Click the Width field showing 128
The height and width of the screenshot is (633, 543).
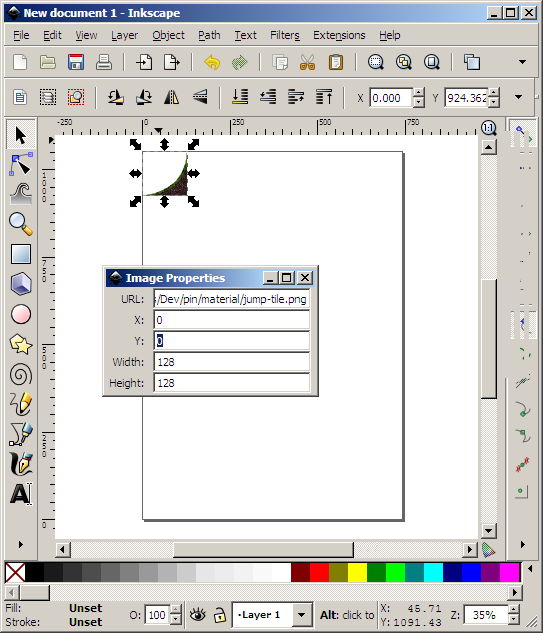tap(232, 362)
